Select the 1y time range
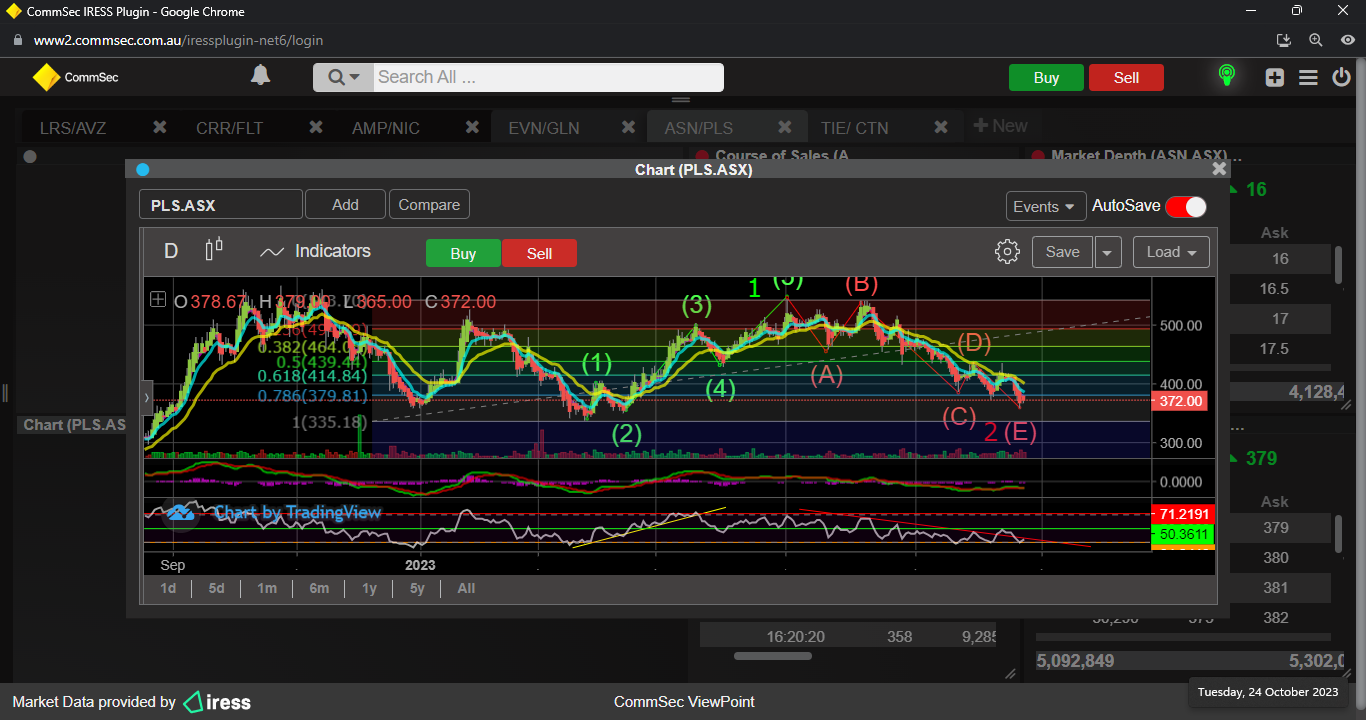Screen dimensions: 1366x720 point(370,588)
